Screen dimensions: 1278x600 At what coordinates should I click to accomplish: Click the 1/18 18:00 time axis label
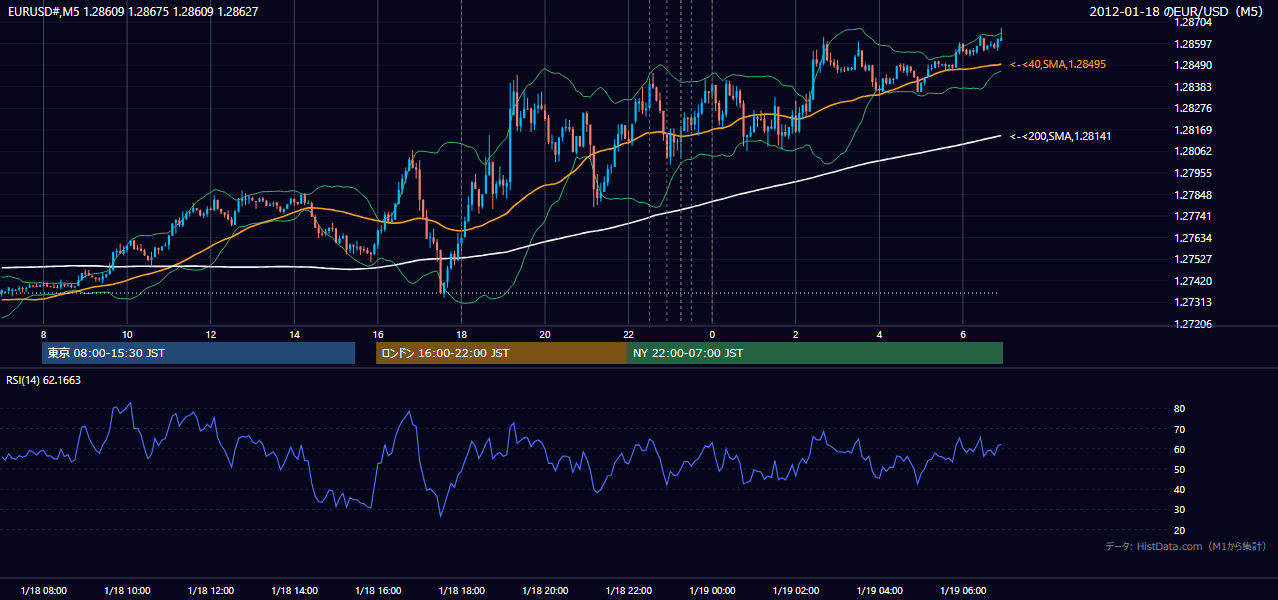[x=461, y=591]
